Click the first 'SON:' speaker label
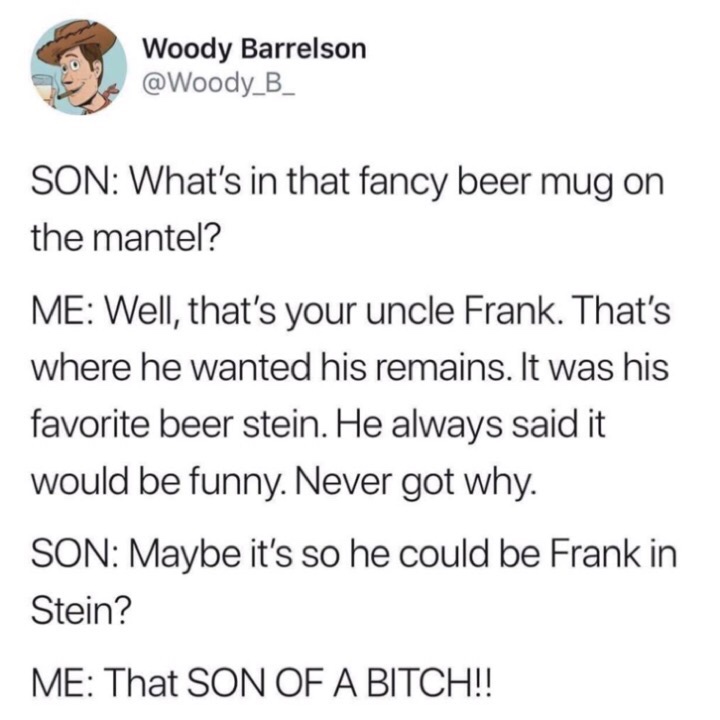This screenshot has width=720, height=720. 77,182
